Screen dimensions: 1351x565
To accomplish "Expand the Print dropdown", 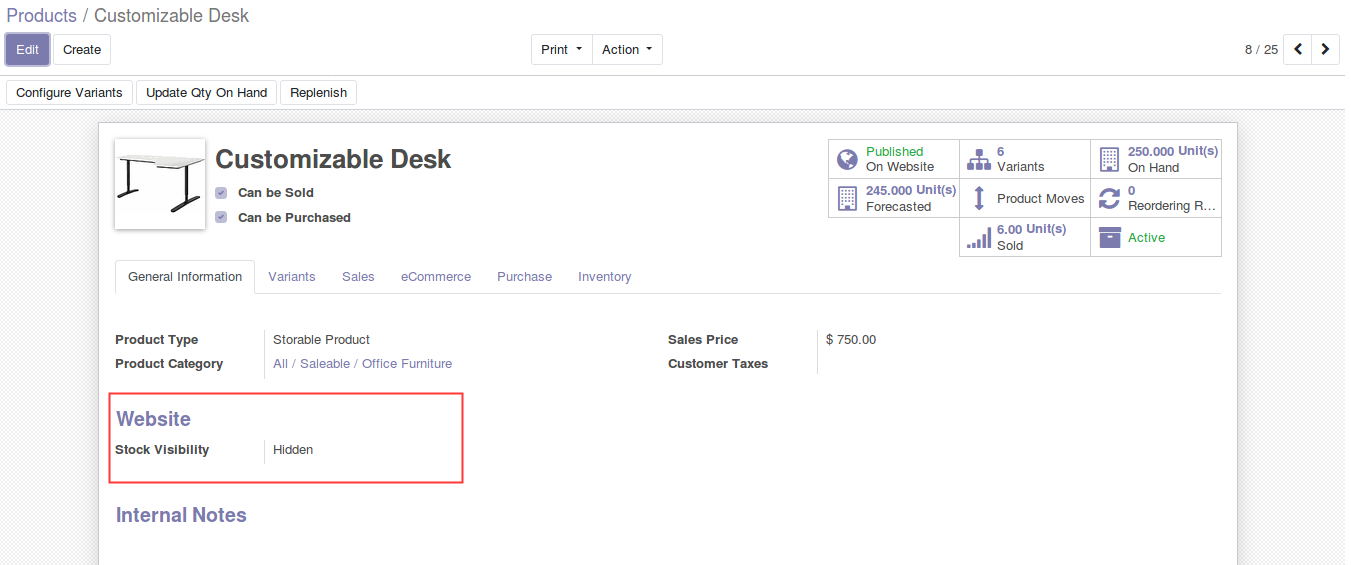I will (561, 49).
